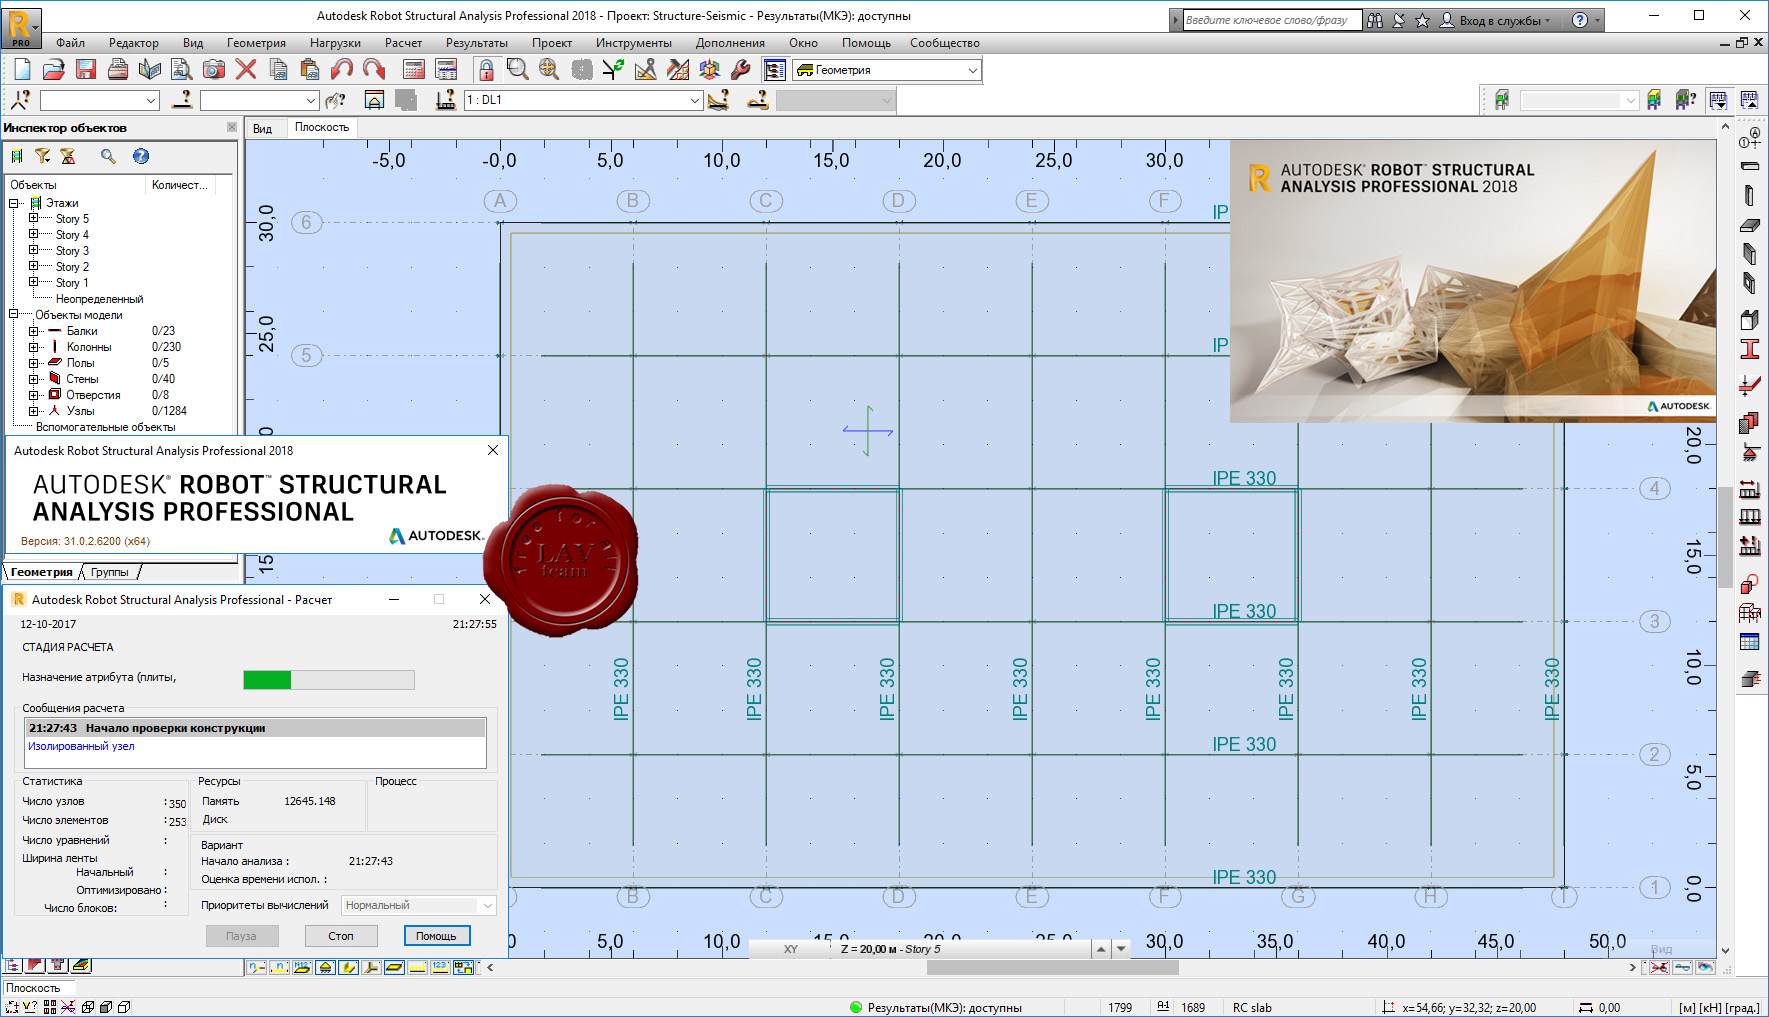The height and width of the screenshot is (1017, 1769).
Task: Toggle local coordinate system display button
Action: (x=372, y=967)
